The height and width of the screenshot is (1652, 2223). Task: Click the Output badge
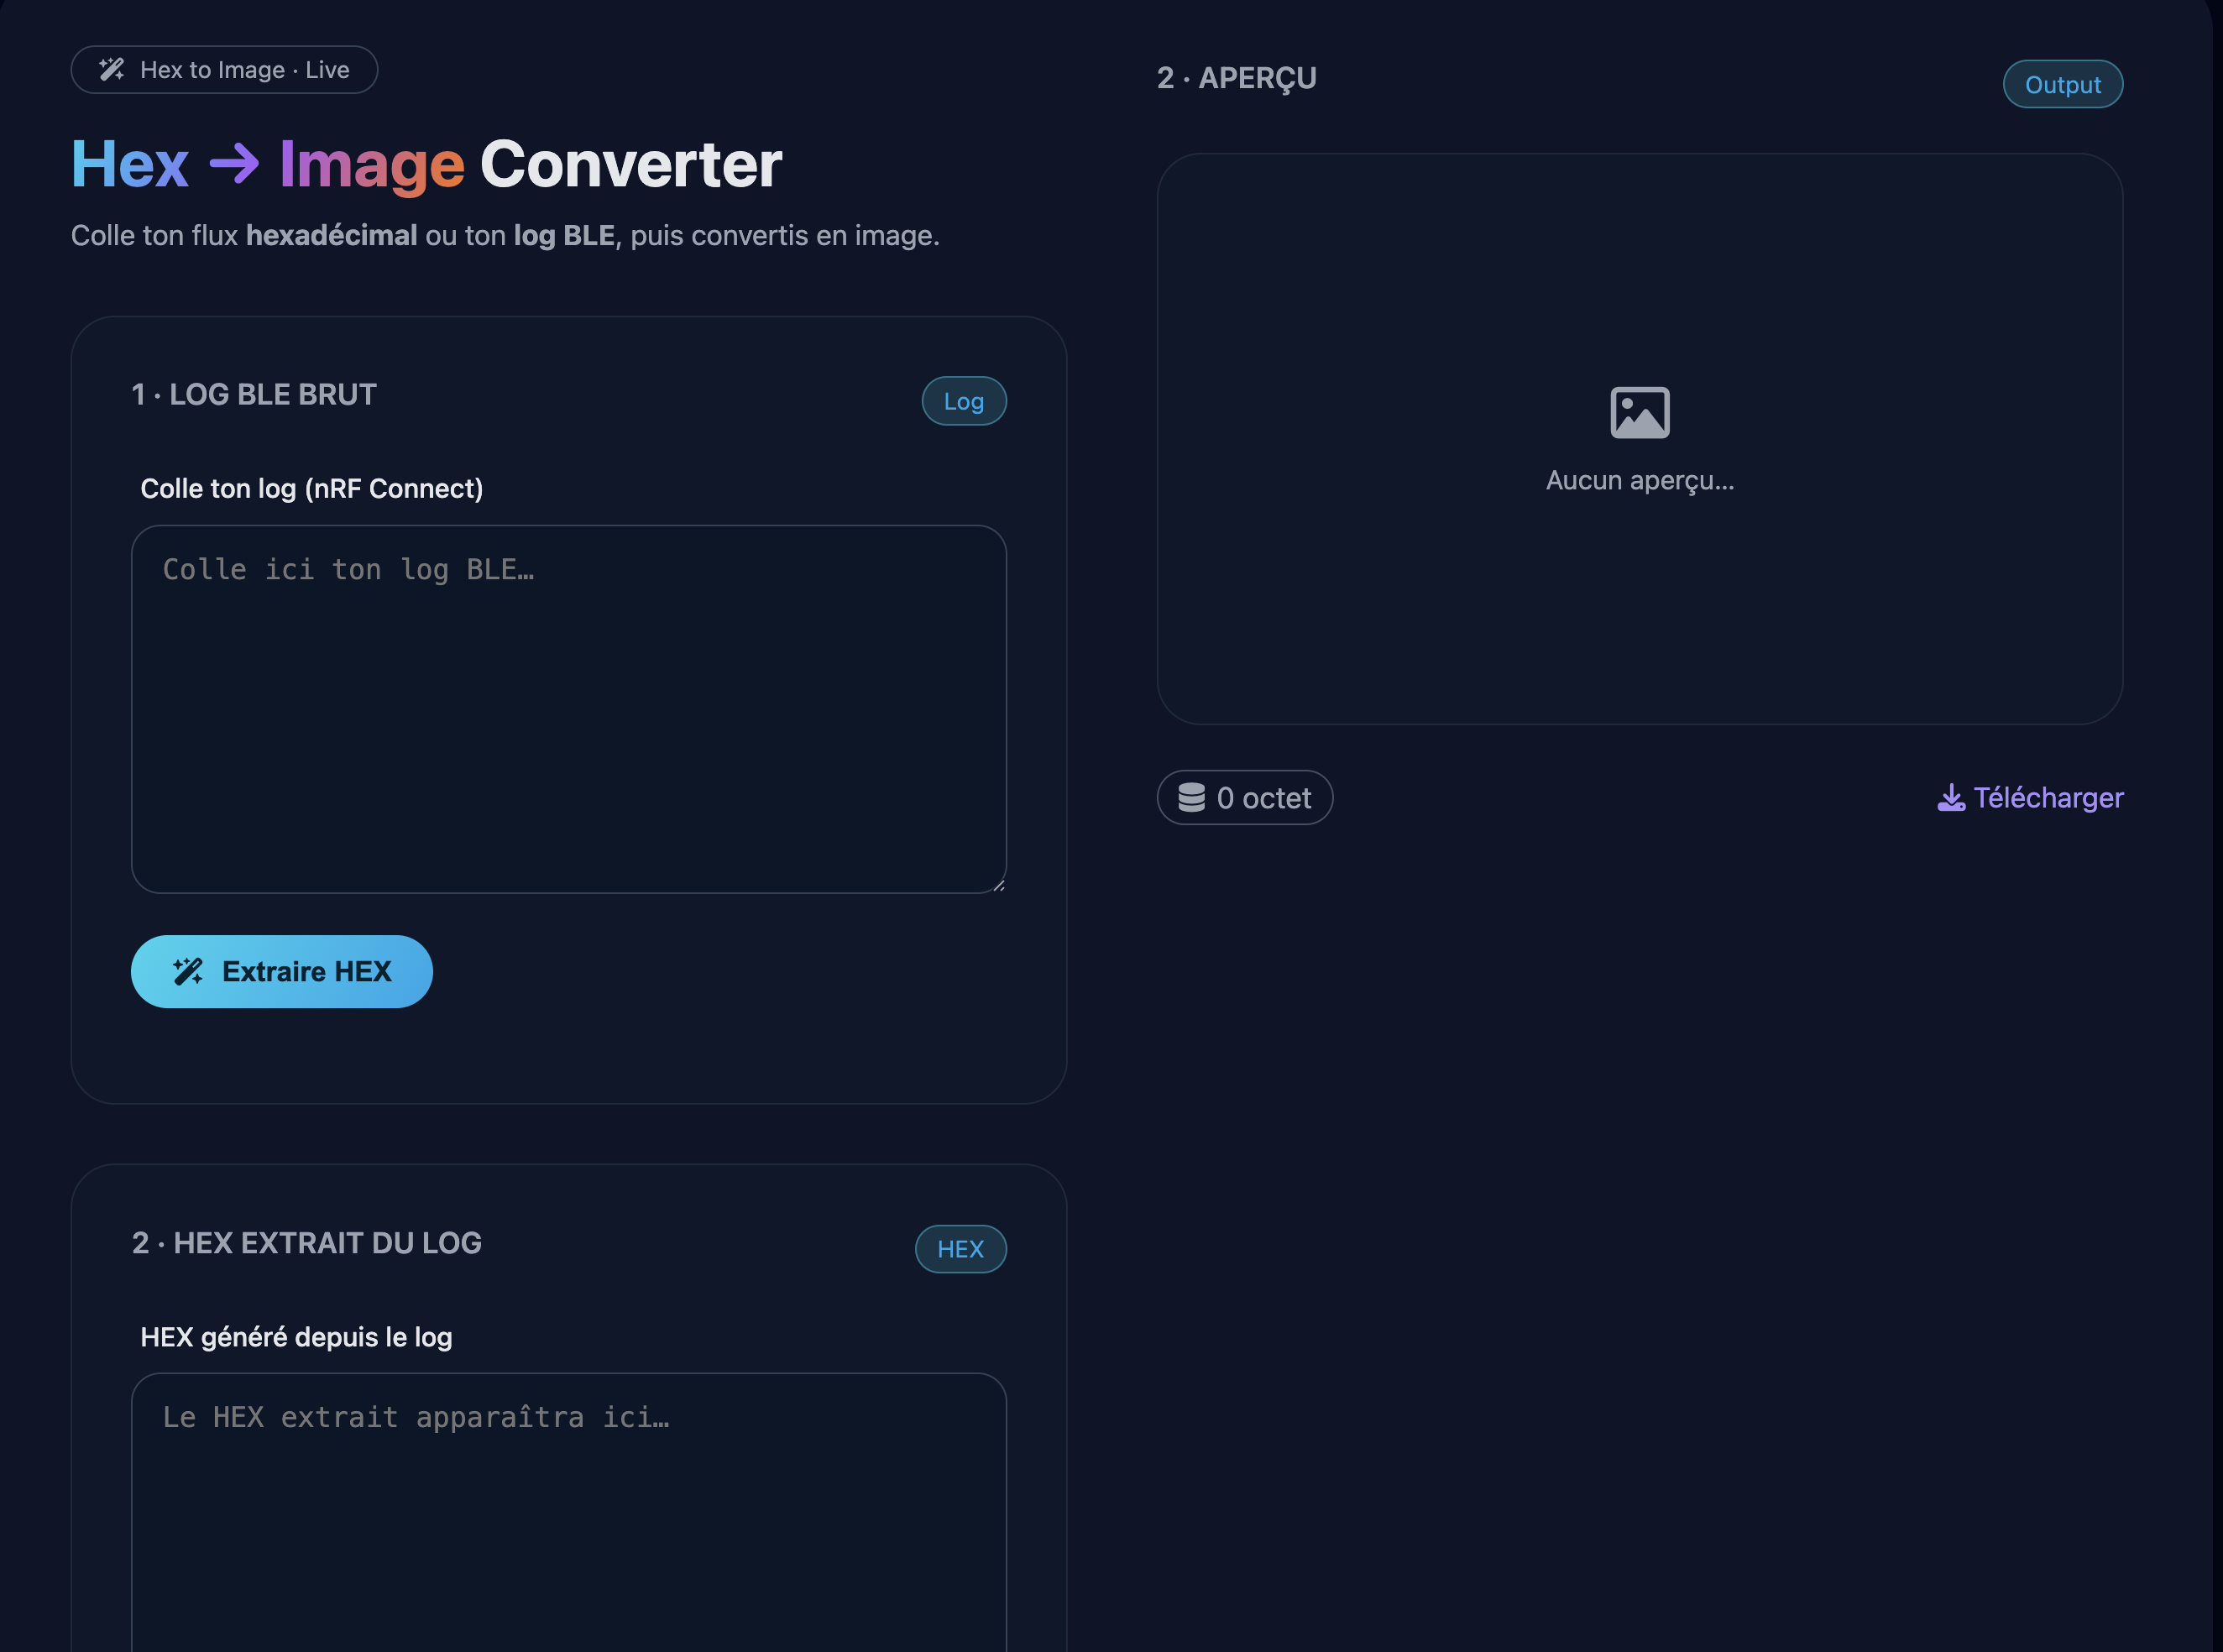tap(2062, 85)
